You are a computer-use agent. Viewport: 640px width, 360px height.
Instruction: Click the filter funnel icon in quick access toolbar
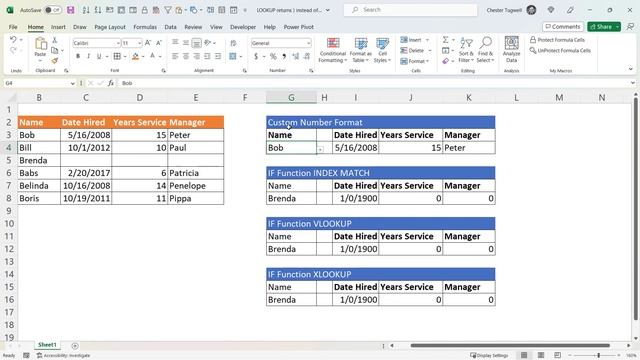tap(168, 10)
